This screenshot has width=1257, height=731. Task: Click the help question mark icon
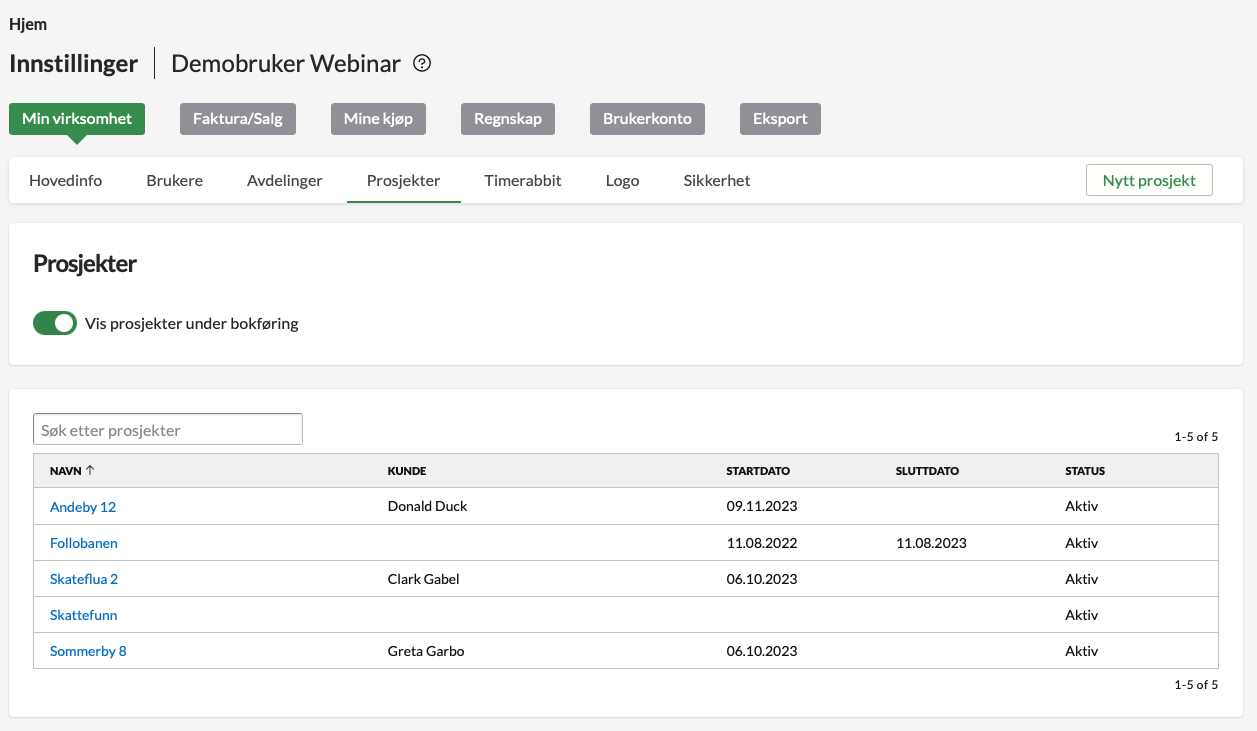pyautogui.click(x=422, y=64)
